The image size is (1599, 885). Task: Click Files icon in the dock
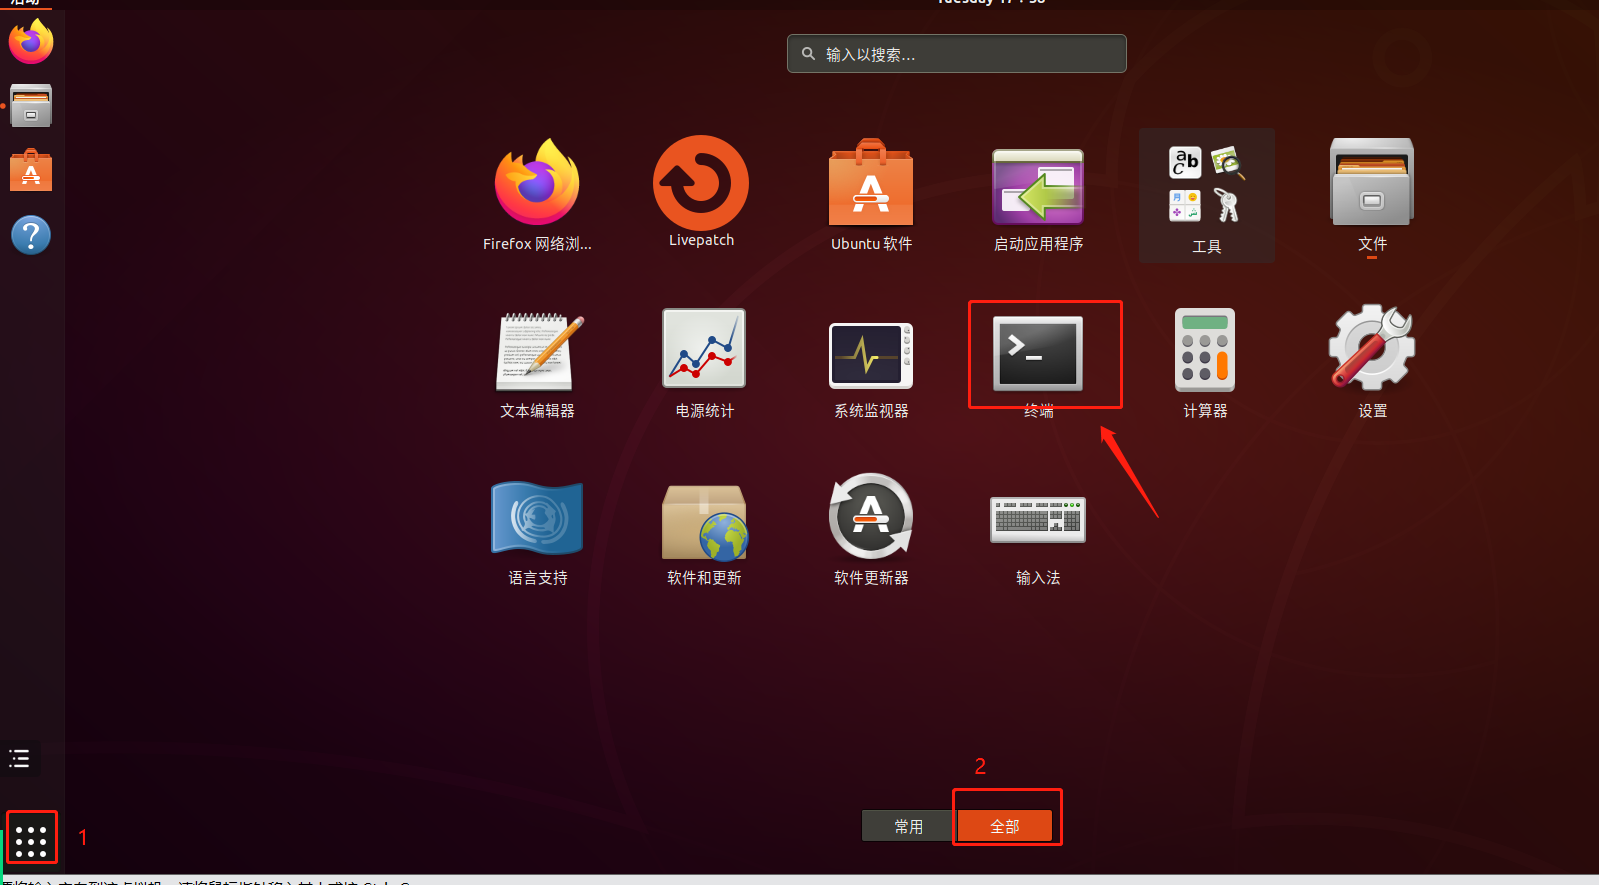31,105
